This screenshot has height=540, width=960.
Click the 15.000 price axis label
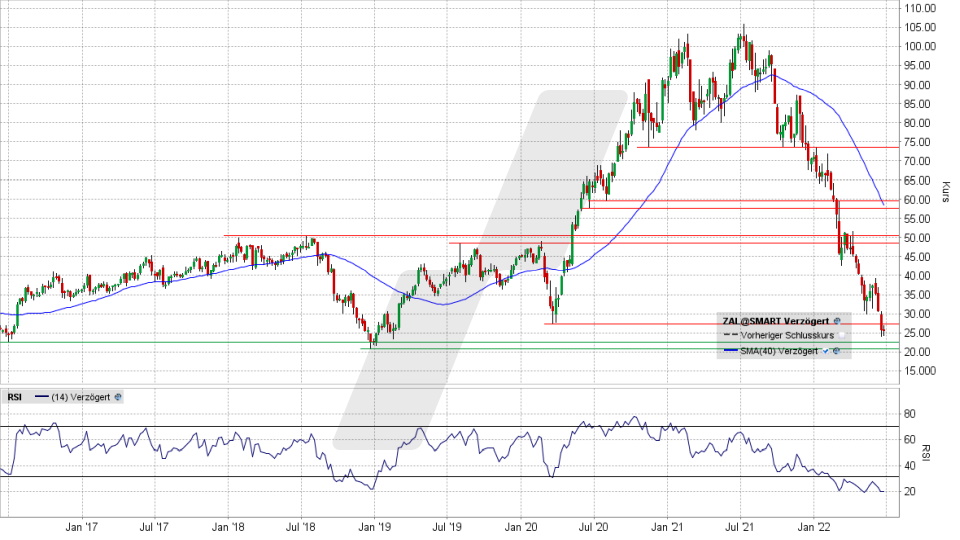(920, 370)
